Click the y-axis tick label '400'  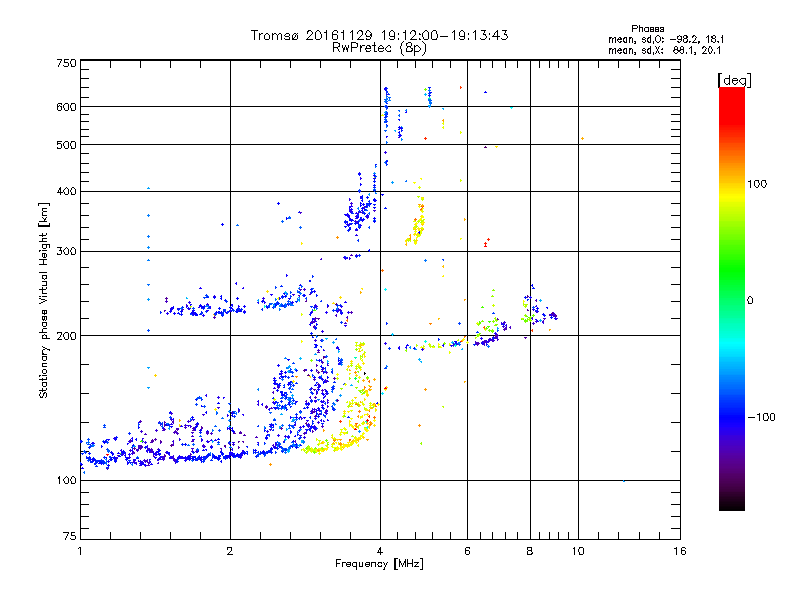[66, 192]
